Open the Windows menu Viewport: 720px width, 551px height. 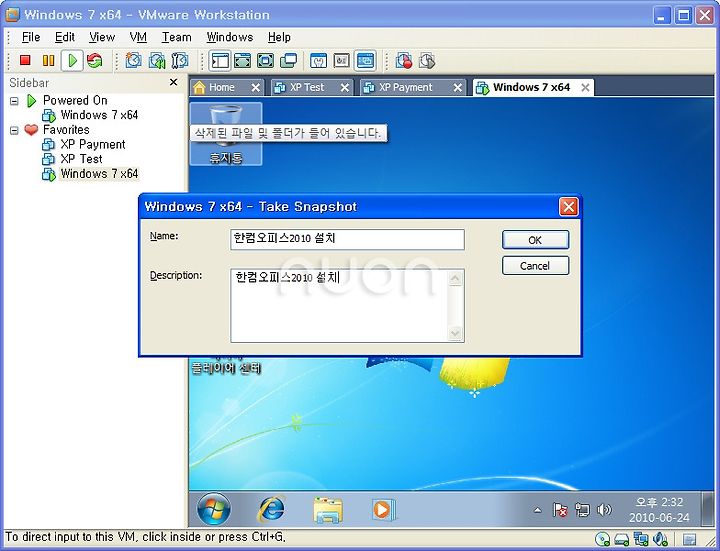[230, 37]
